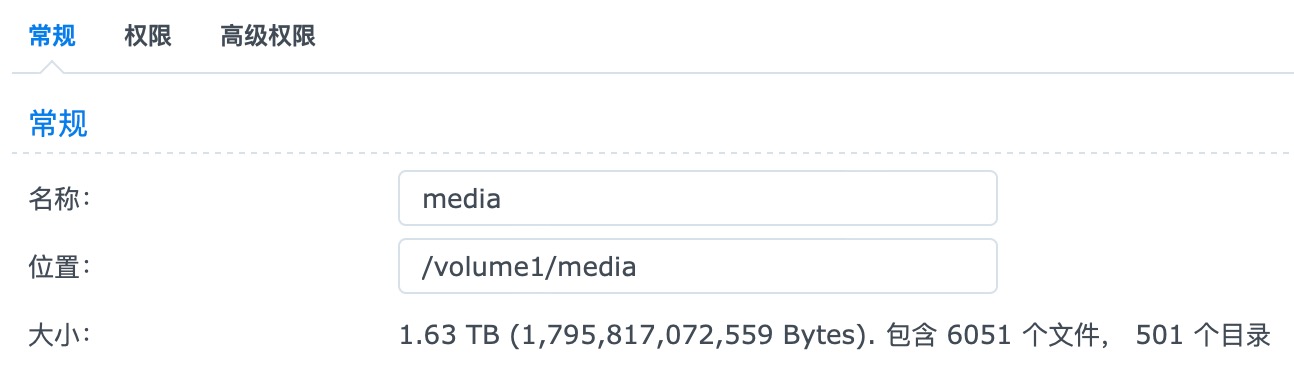
Task: Click the 常规 section heading
Action: click(x=58, y=124)
